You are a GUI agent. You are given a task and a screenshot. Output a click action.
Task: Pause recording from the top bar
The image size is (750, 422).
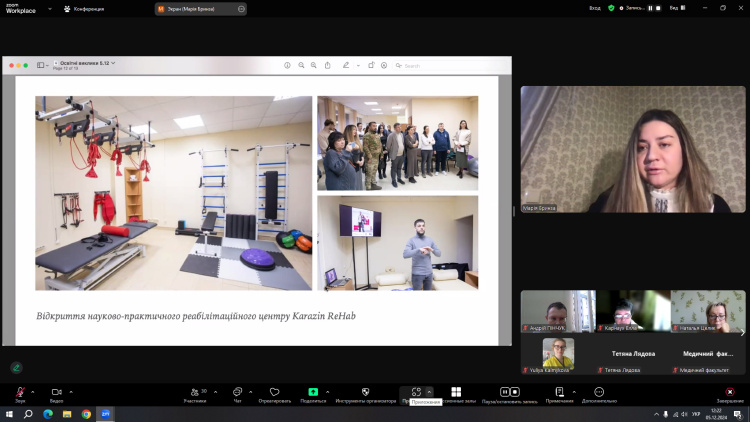pos(650,8)
